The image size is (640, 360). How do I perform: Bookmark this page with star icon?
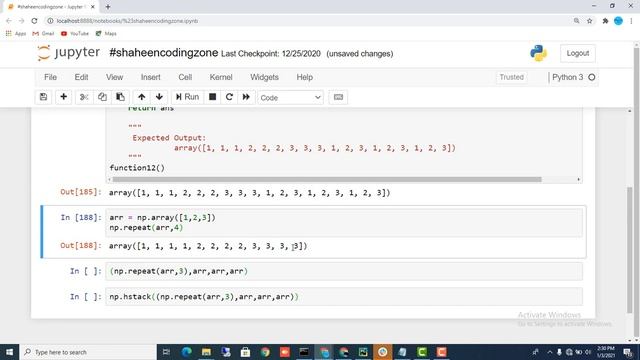[x=589, y=21]
